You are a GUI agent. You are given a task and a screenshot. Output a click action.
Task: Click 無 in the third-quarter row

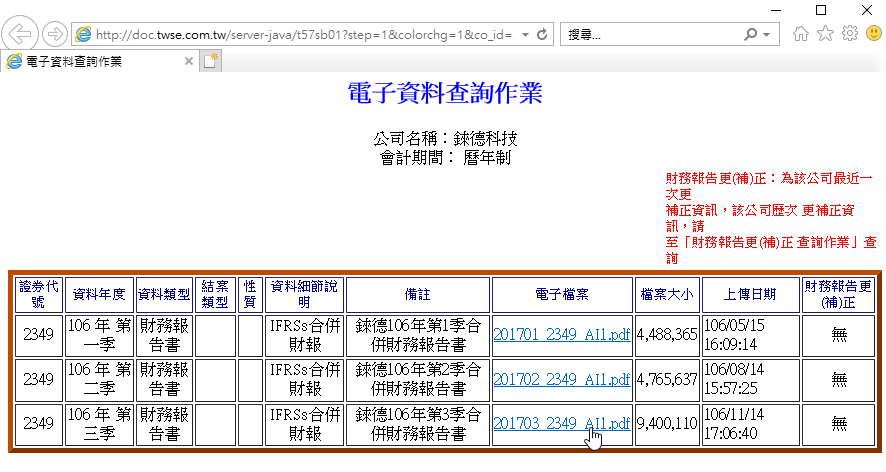[839, 424]
